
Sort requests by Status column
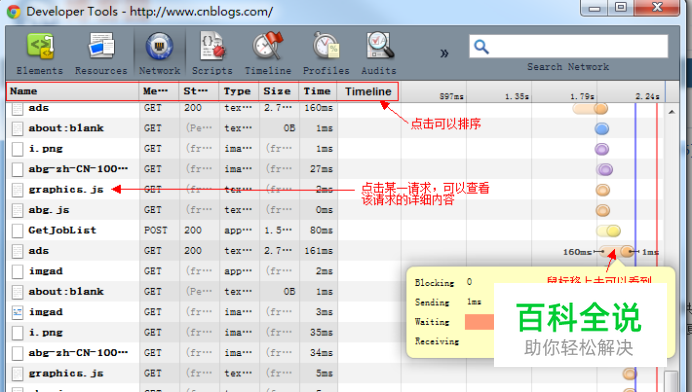point(199,91)
